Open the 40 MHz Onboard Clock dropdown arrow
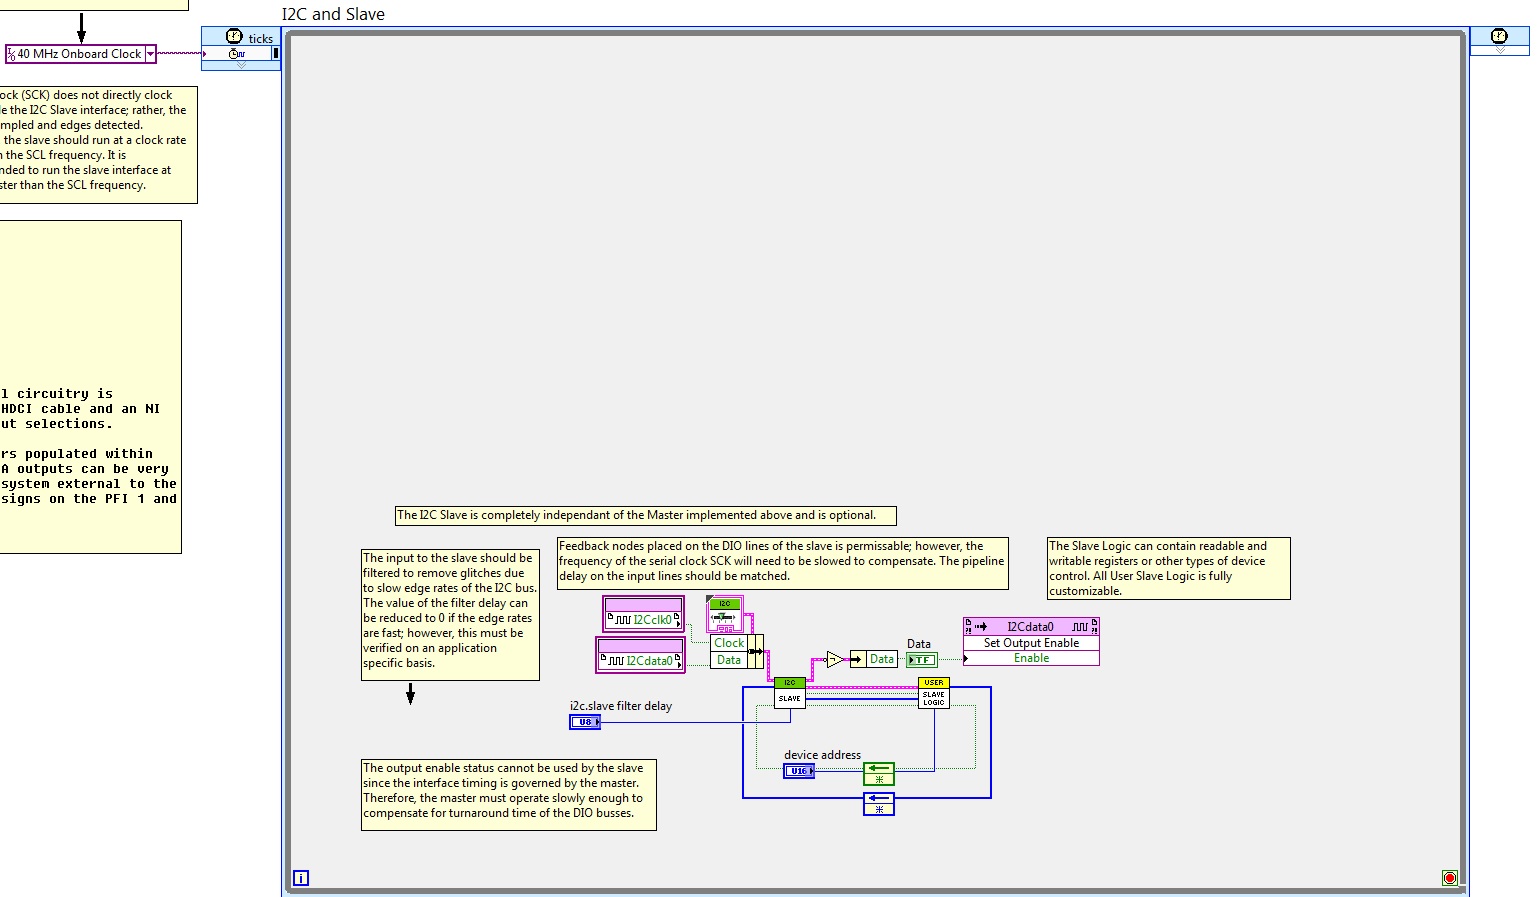This screenshot has width=1540, height=897. (x=151, y=54)
